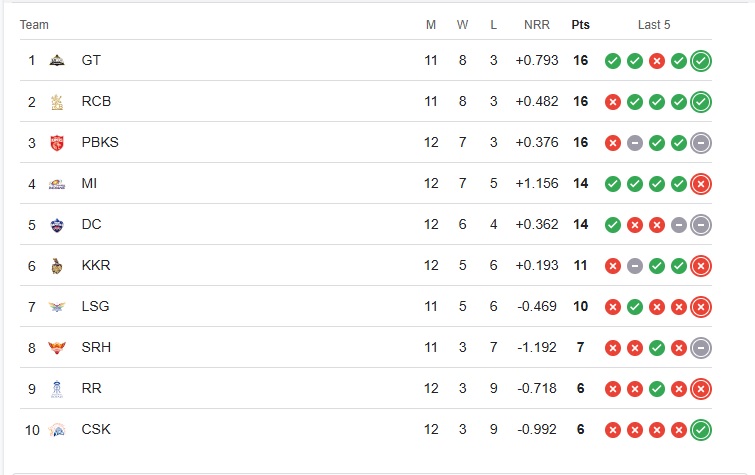
Task: Open GT's most recent match result
Action: click(x=701, y=60)
